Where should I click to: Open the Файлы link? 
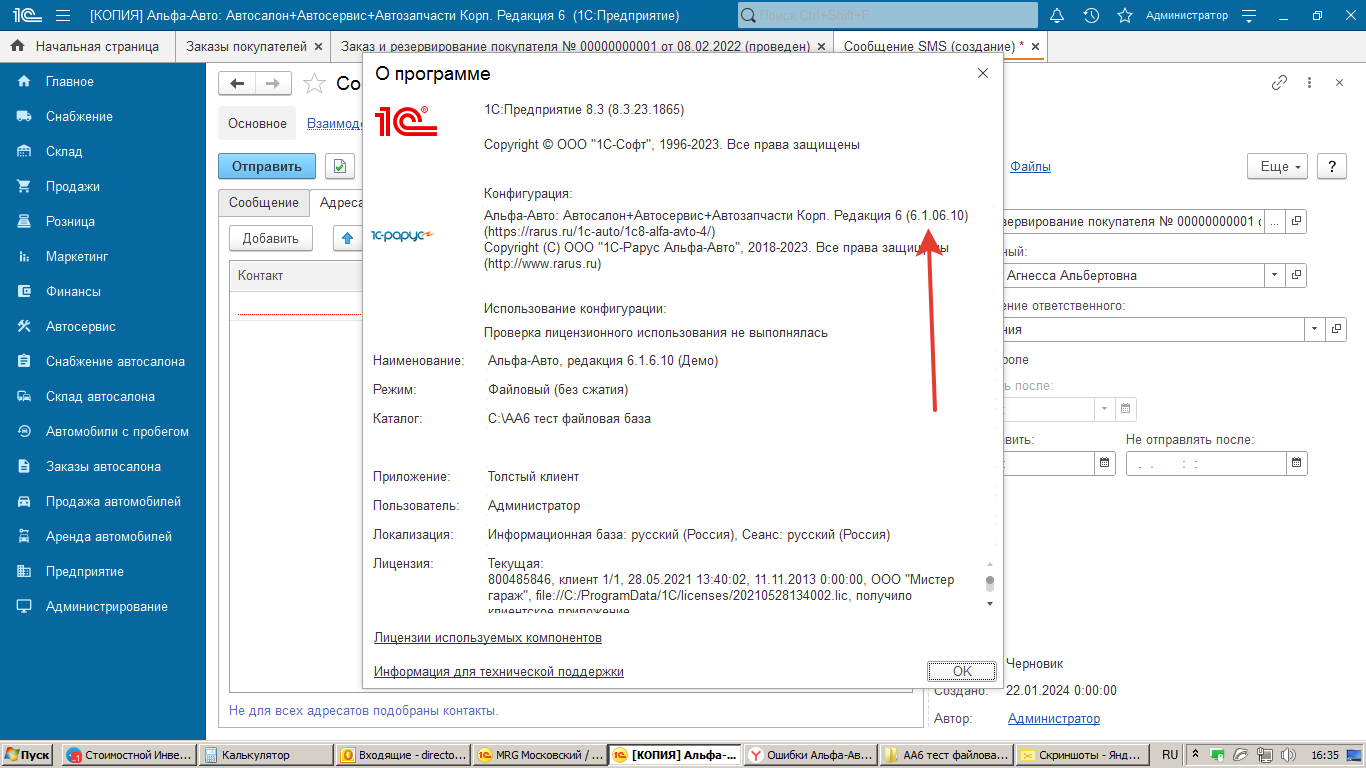pos(1030,167)
